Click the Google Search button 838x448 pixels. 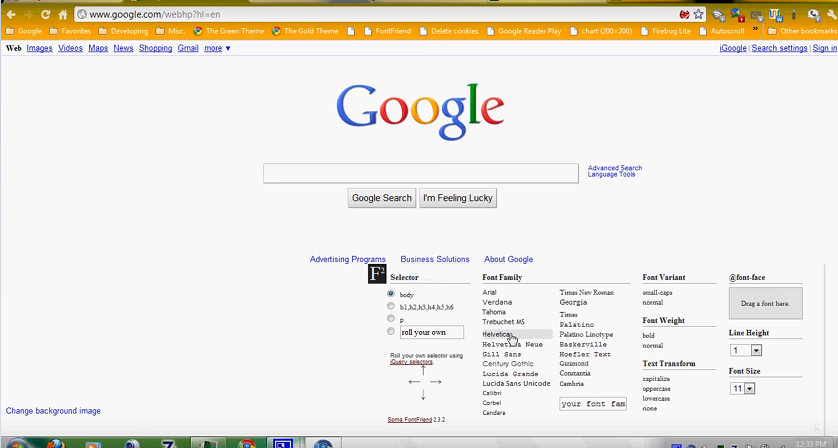point(382,198)
